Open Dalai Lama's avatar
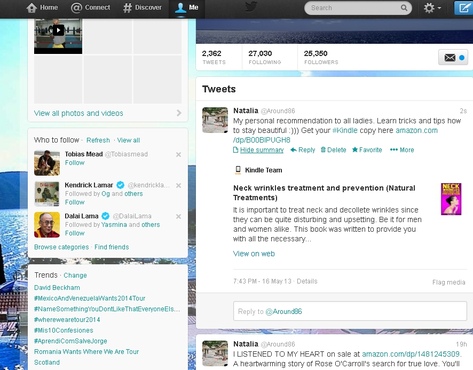Viewport: 473px width, 370px height. [x=47, y=225]
